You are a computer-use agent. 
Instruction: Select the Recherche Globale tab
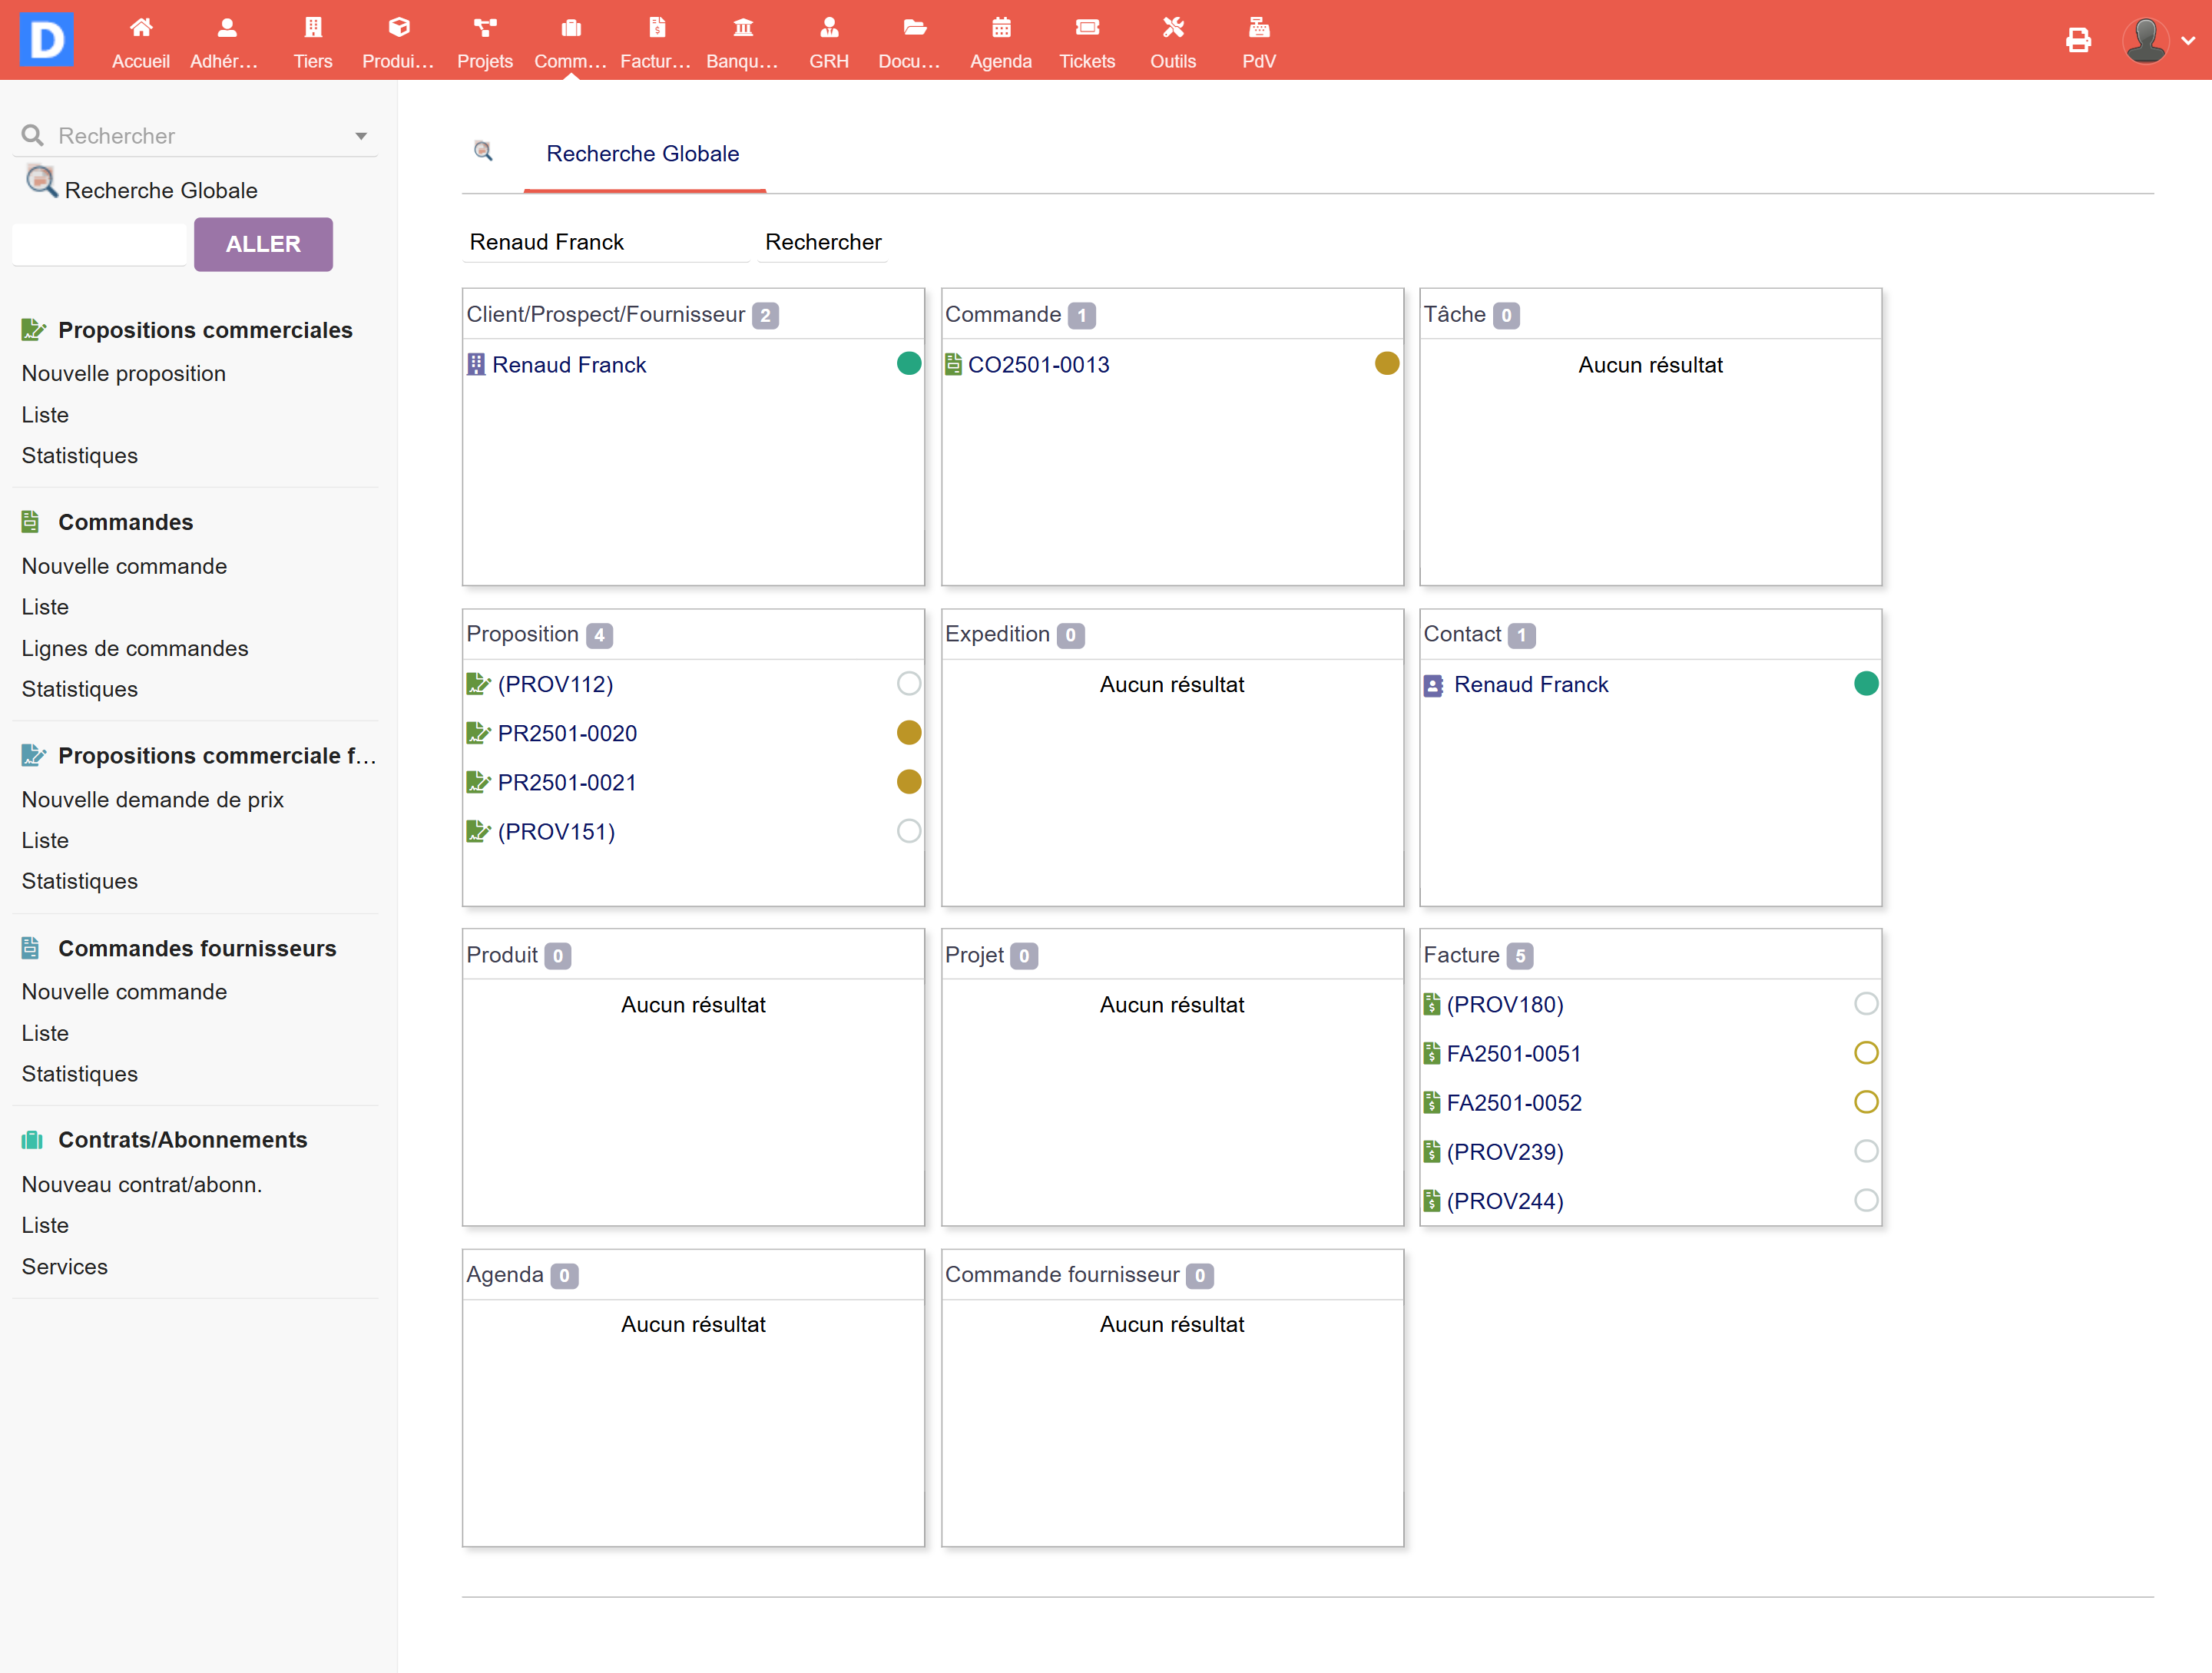point(642,154)
